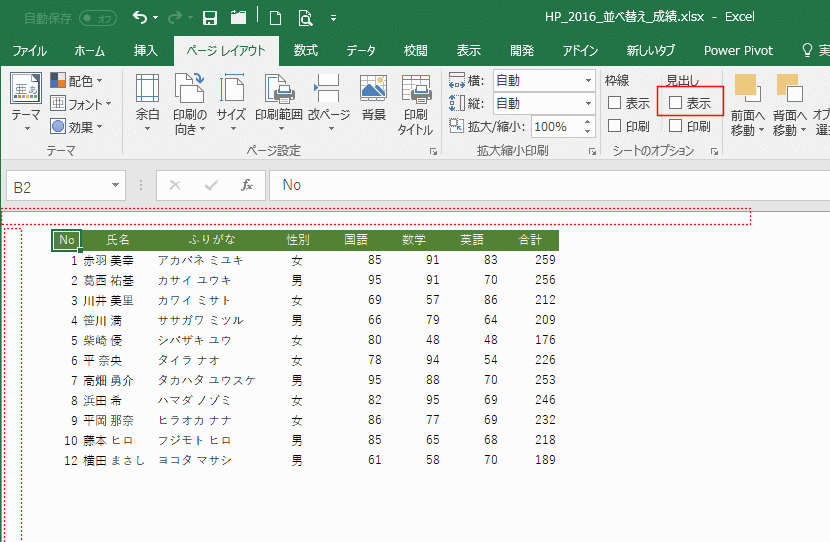Select the 合計 header cell
Image resolution: width=830 pixels, height=542 pixels.
click(x=530, y=240)
